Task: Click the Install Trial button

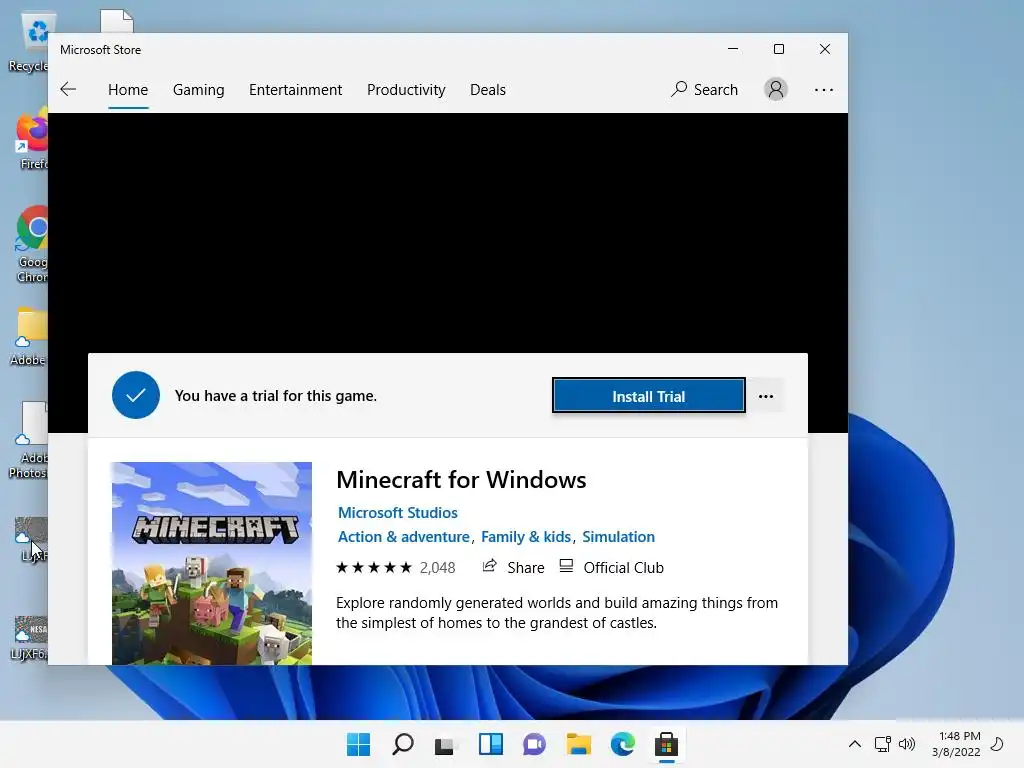Action: [648, 396]
